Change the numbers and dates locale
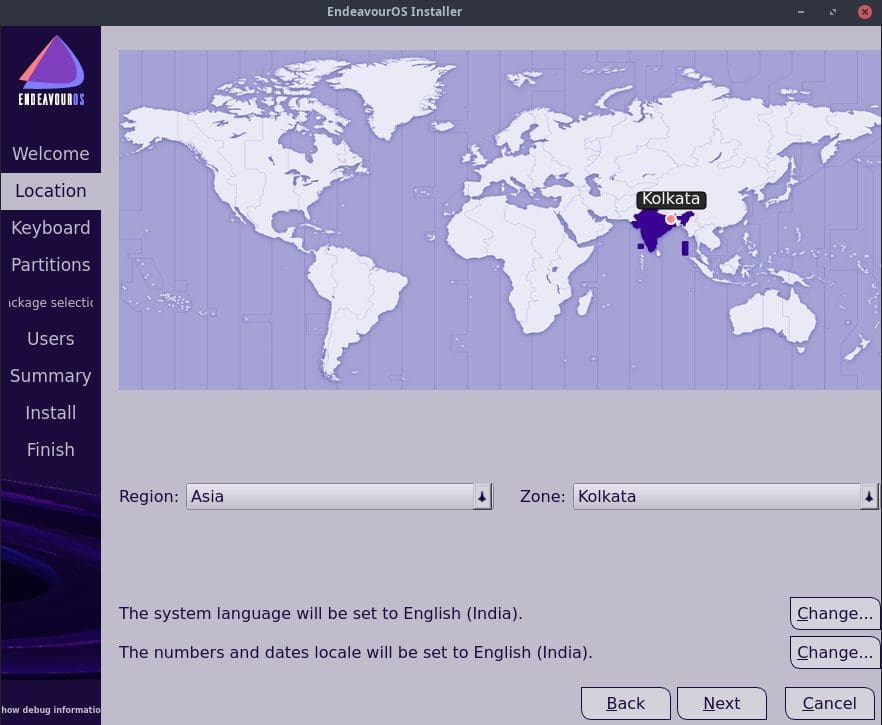 click(835, 652)
